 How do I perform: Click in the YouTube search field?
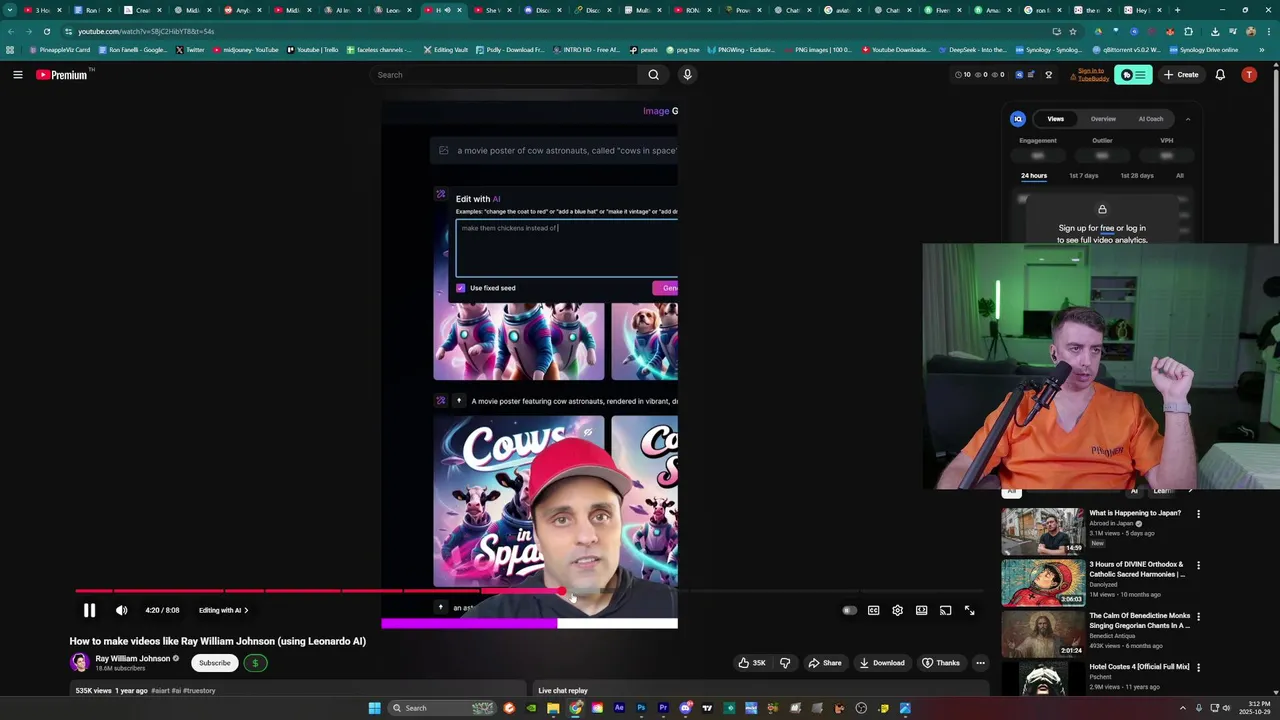click(504, 74)
